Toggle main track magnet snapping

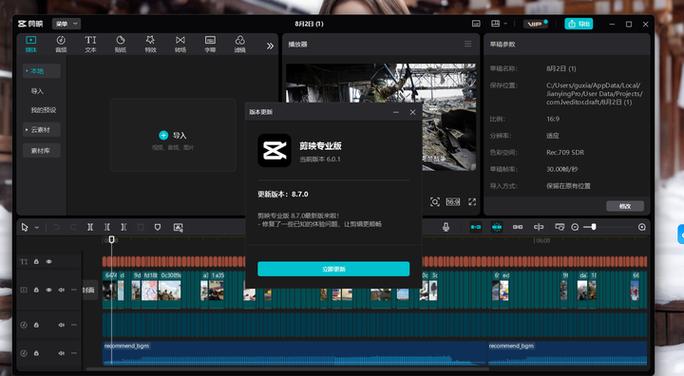(x=475, y=227)
